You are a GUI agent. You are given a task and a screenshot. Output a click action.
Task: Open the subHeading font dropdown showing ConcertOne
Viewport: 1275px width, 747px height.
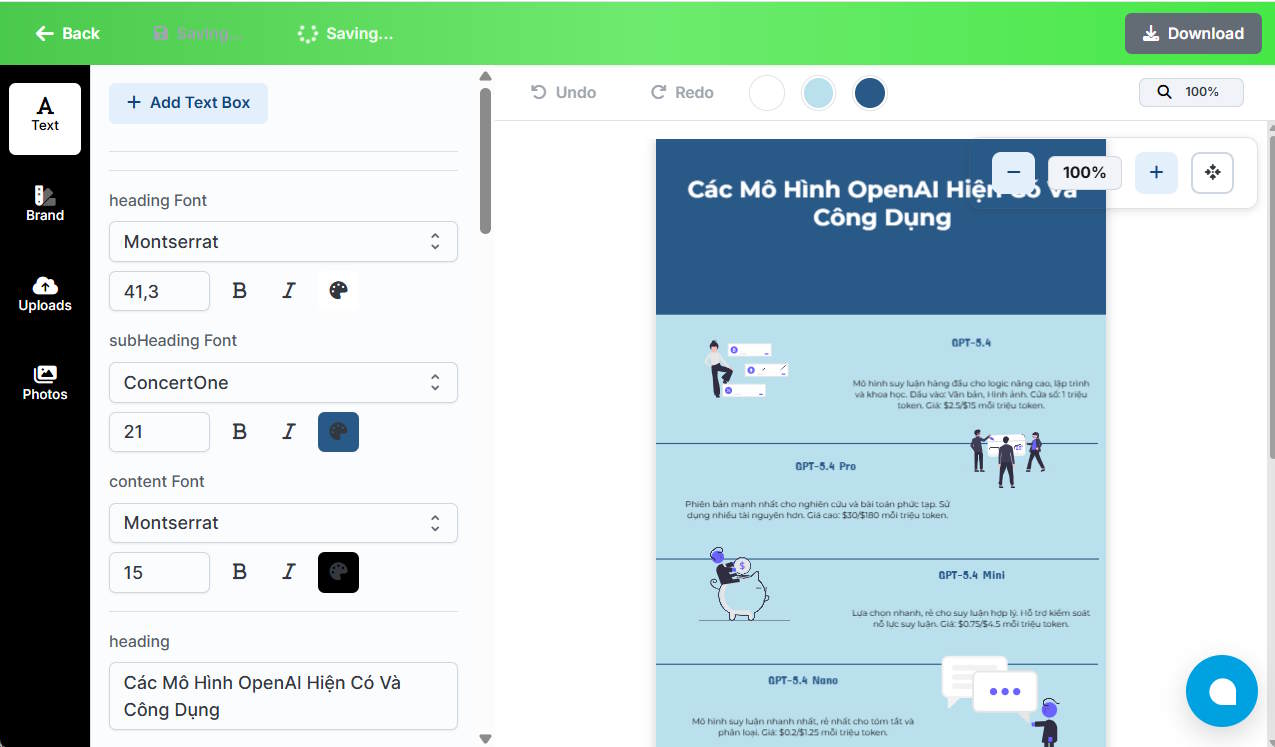click(283, 382)
